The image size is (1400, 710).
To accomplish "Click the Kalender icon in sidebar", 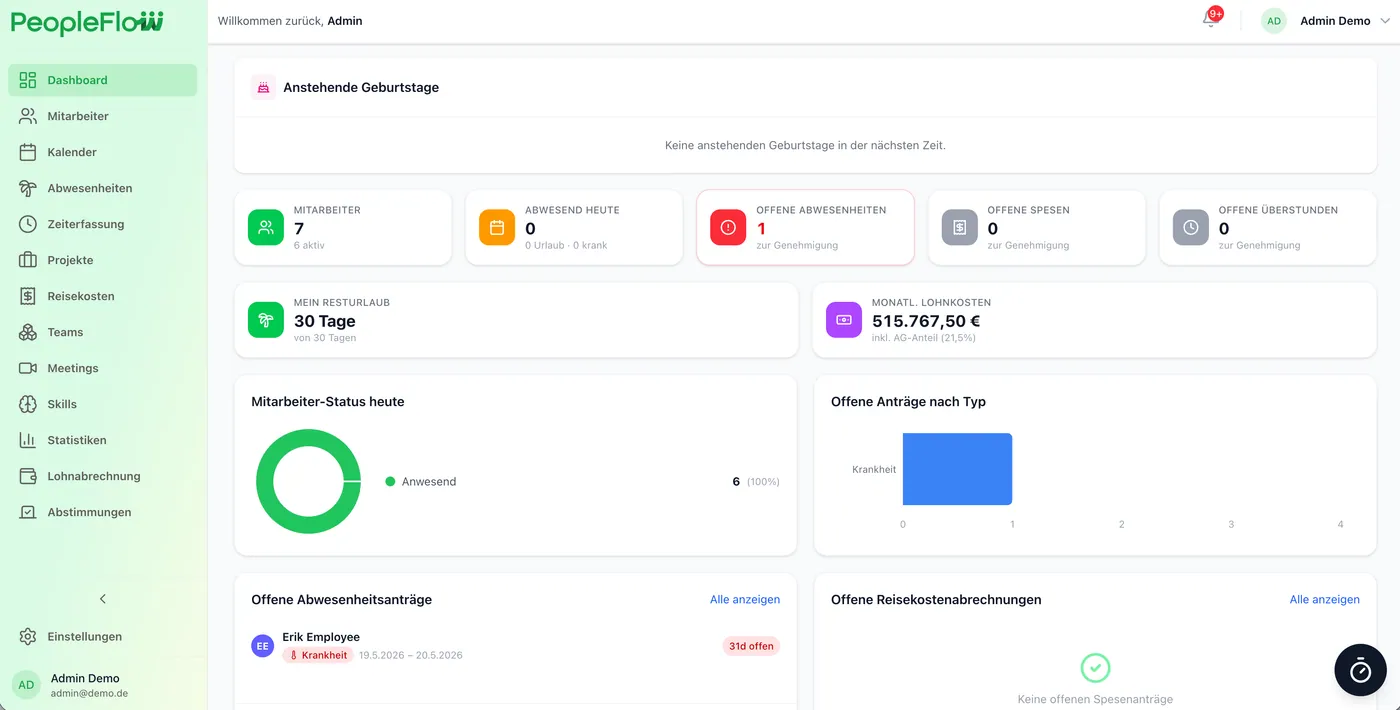I will pyautogui.click(x=28, y=152).
